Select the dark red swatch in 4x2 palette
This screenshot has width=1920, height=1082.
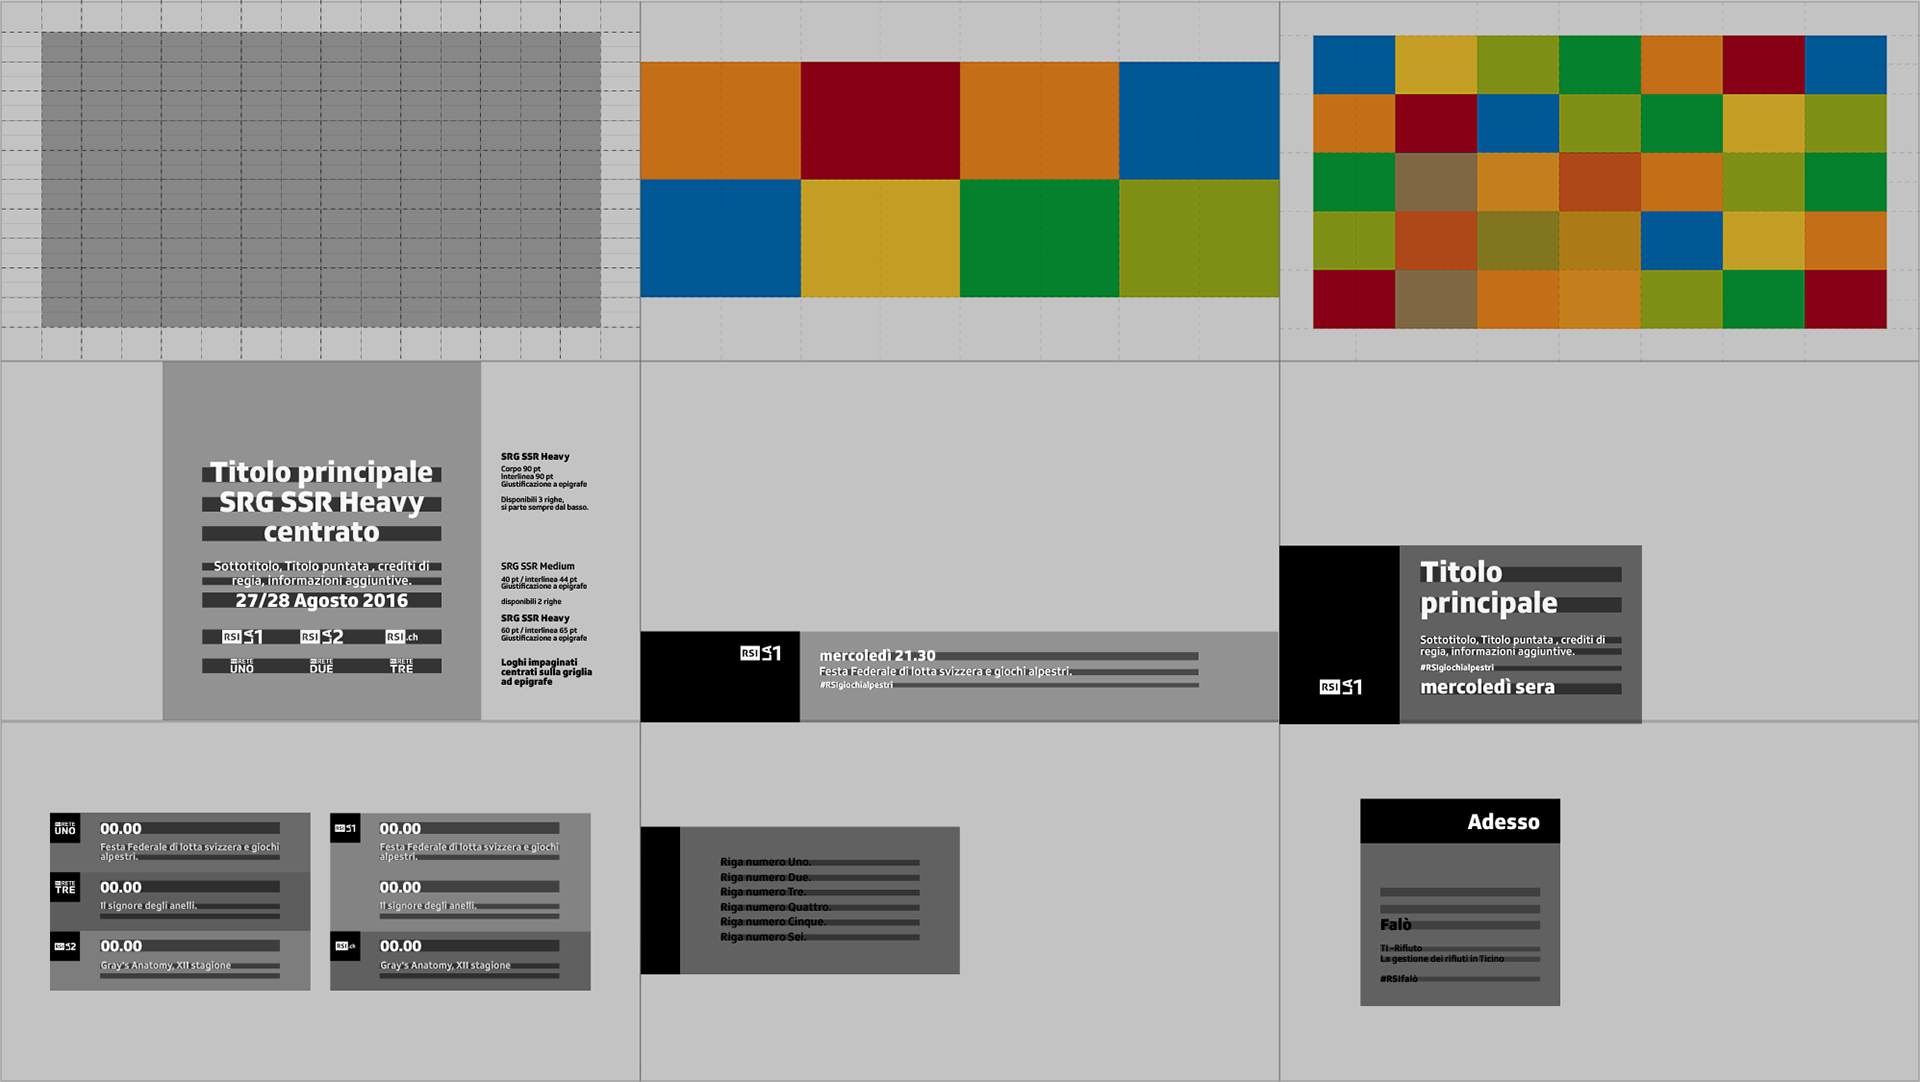[x=880, y=121]
